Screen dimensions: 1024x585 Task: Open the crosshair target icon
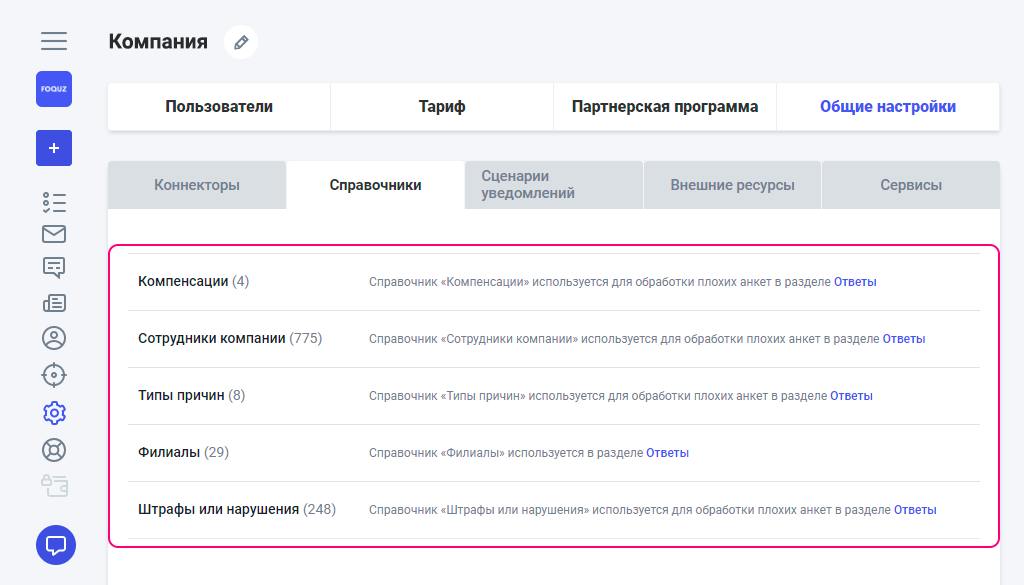[54, 375]
